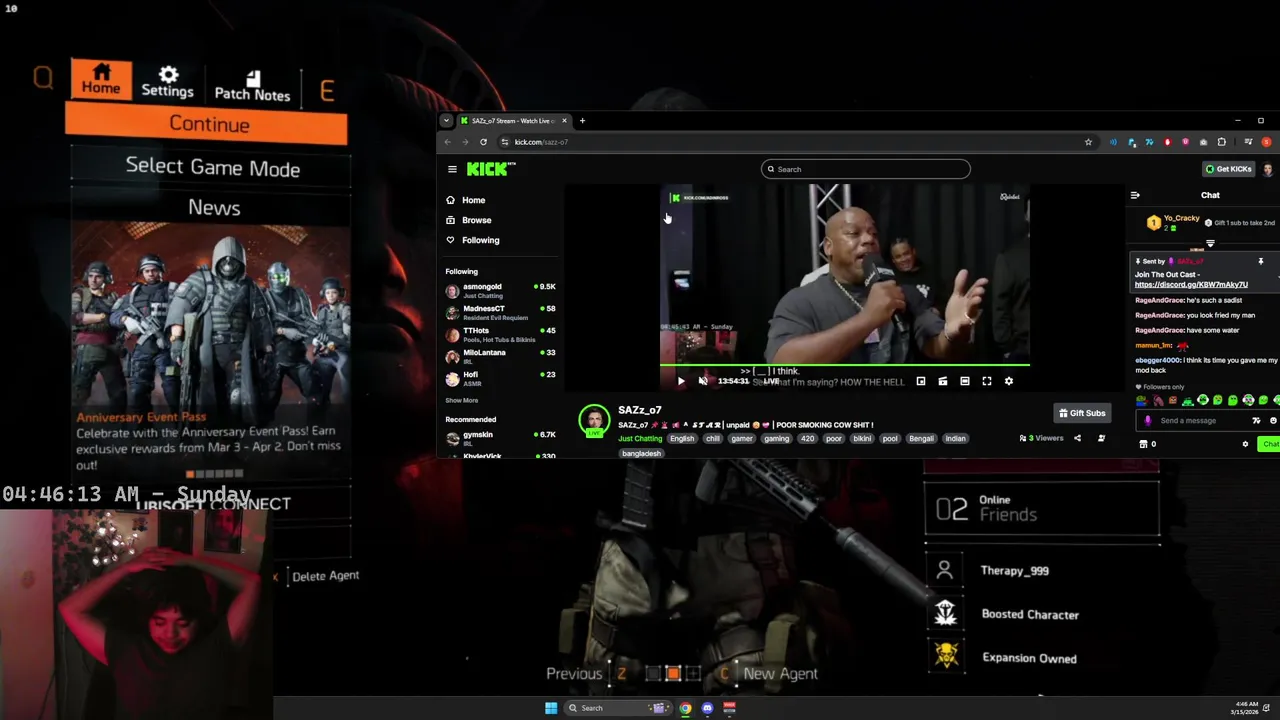This screenshot has width=1280, height=720.
Task: Open chat settings gear icon
Action: pos(1245,444)
